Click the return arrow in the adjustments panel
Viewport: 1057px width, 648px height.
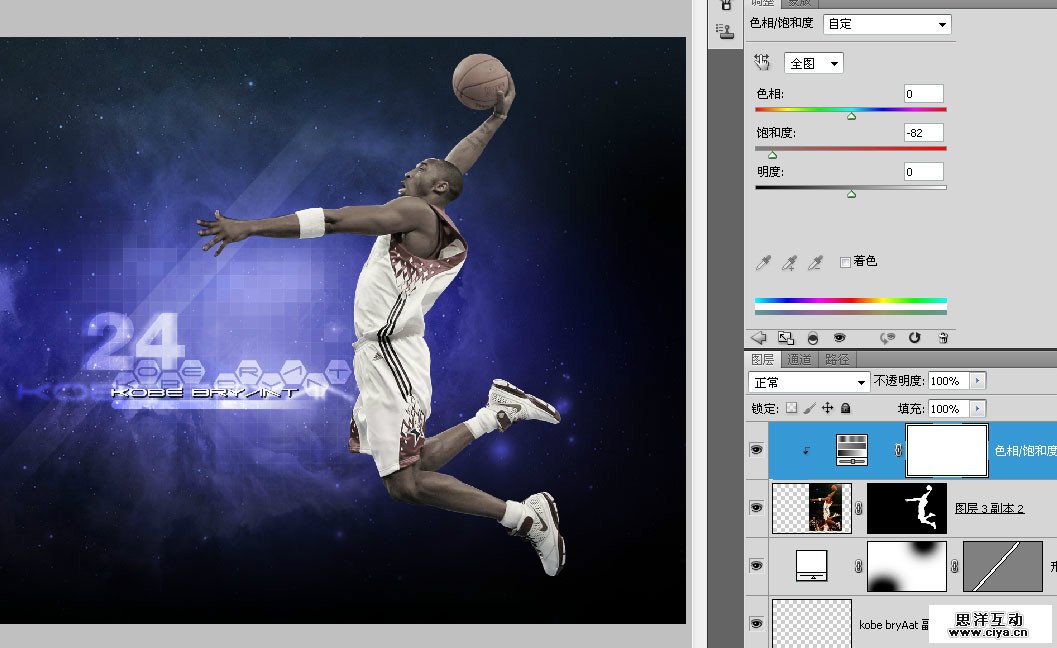coord(759,338)
